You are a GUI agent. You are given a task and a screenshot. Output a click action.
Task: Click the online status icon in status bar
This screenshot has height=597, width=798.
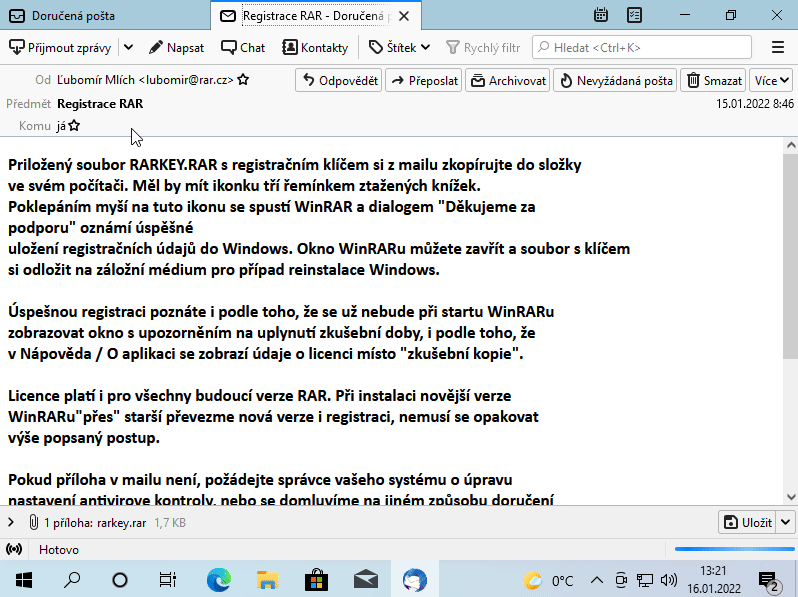point(14,550)
